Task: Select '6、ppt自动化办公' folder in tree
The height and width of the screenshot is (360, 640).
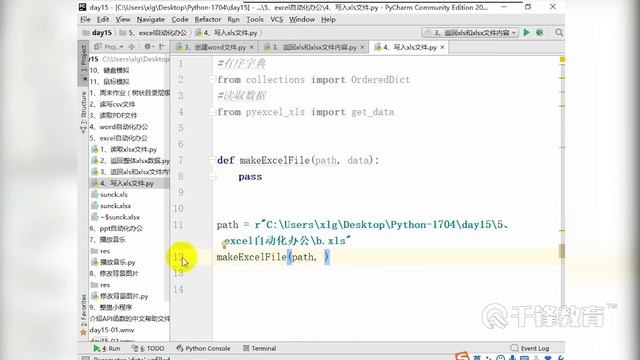Action: point(116,228)
